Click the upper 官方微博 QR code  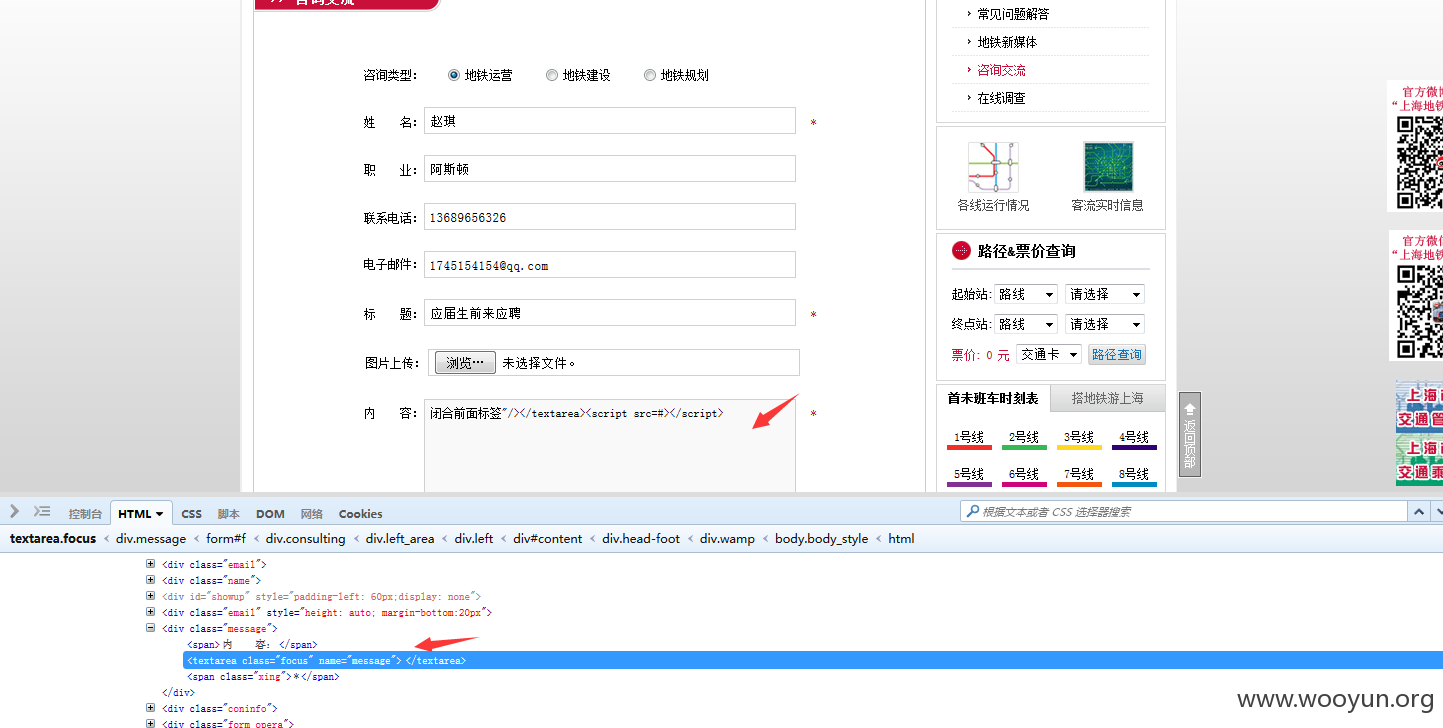1419,162
